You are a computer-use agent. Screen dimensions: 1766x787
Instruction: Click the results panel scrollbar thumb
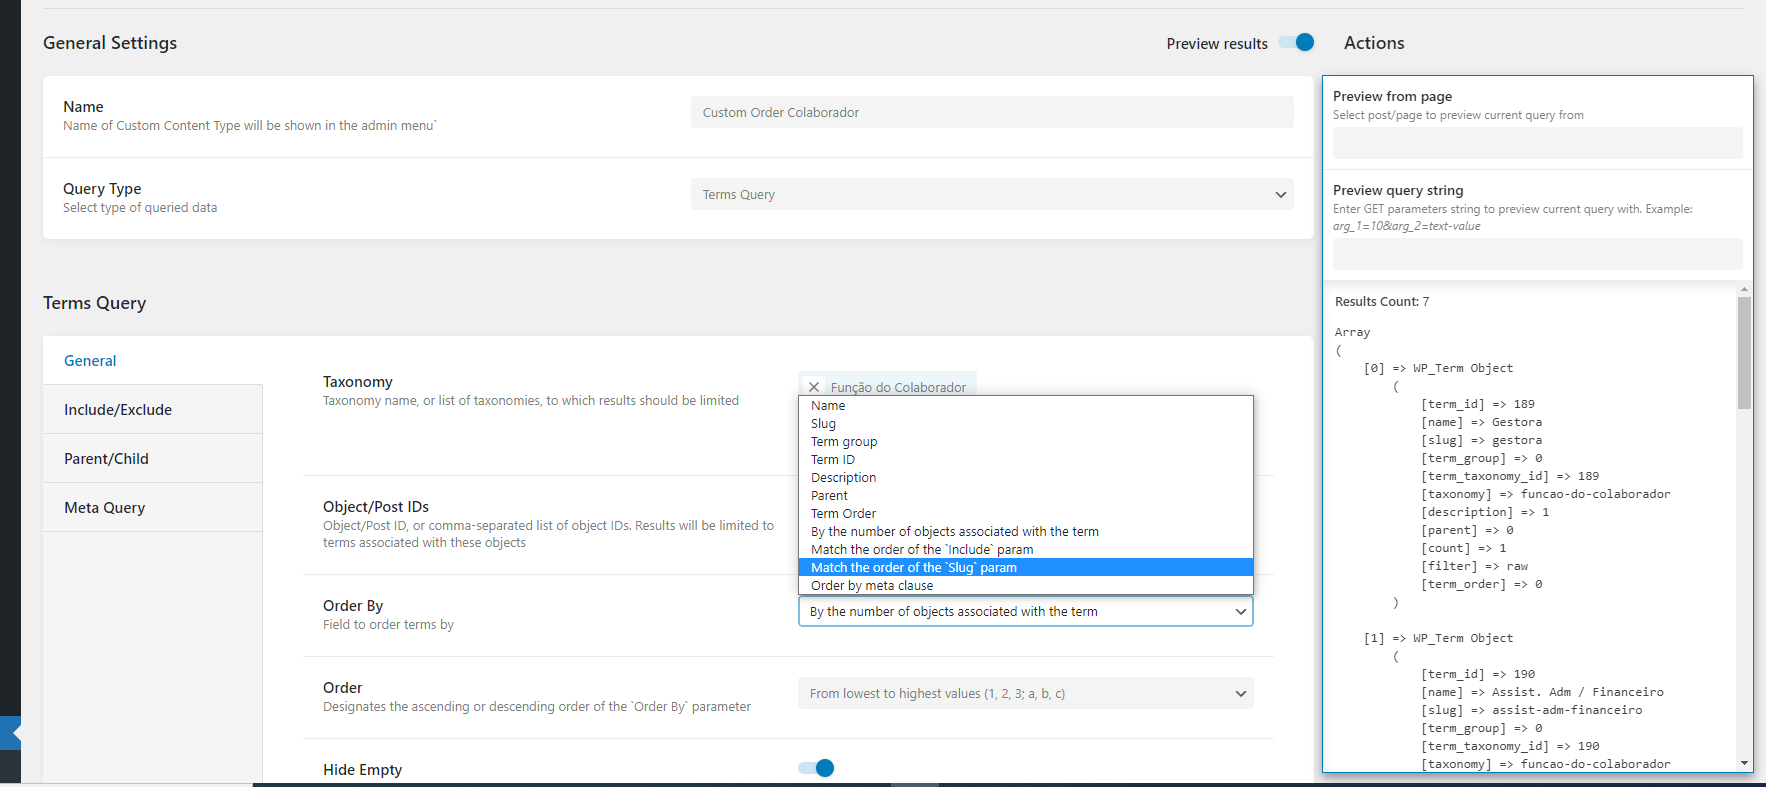tap(1744, 353)
